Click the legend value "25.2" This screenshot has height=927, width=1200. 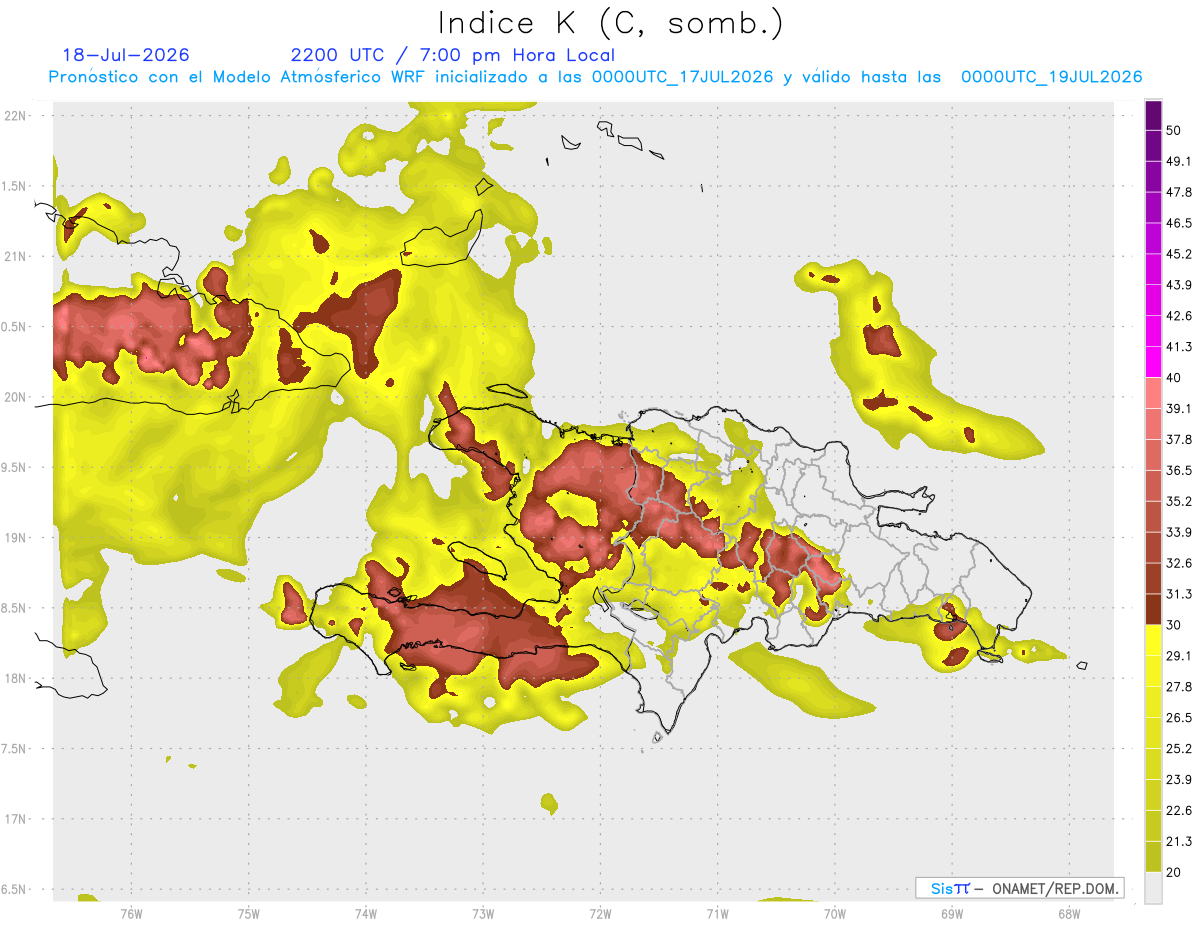[1179, 749]
